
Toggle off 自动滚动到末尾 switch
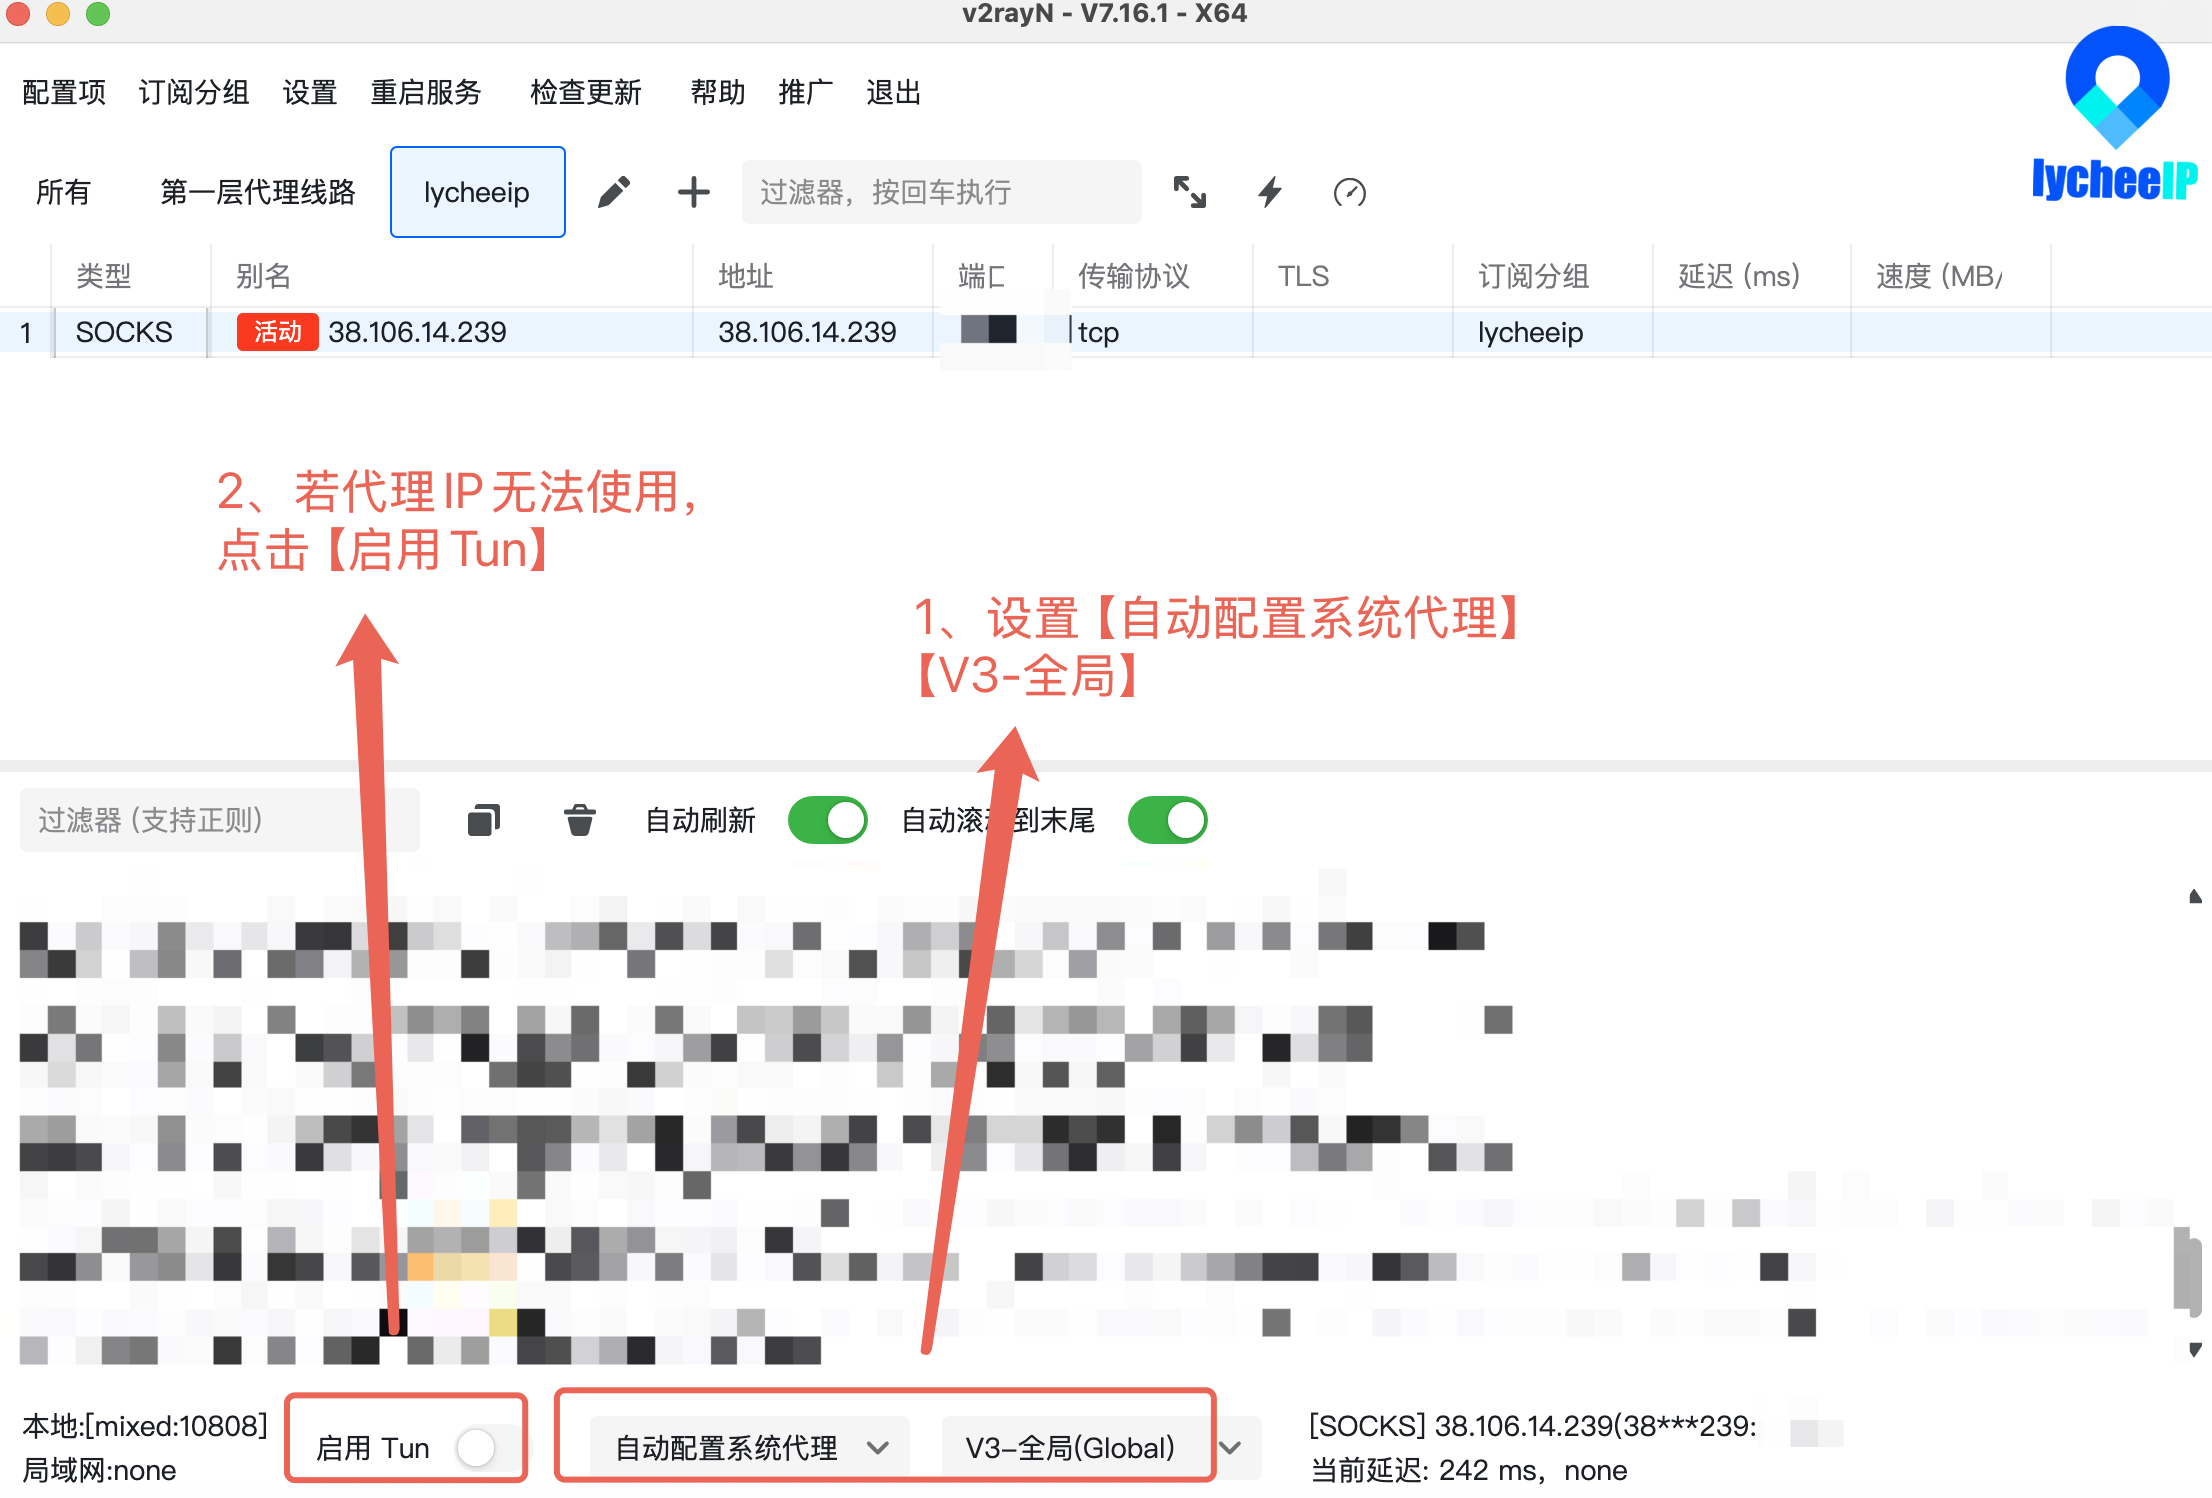1167,820
